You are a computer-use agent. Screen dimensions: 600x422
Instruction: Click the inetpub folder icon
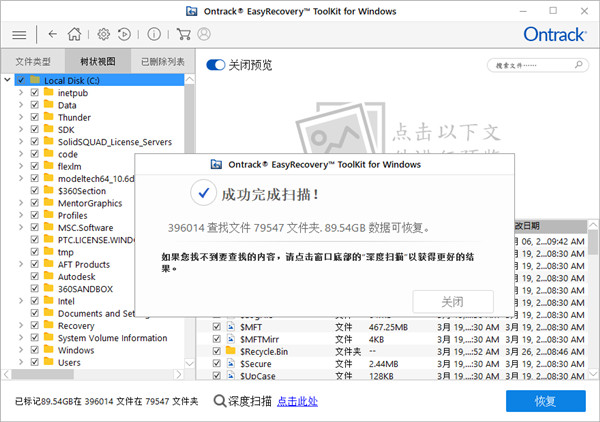tap(49, 92)
